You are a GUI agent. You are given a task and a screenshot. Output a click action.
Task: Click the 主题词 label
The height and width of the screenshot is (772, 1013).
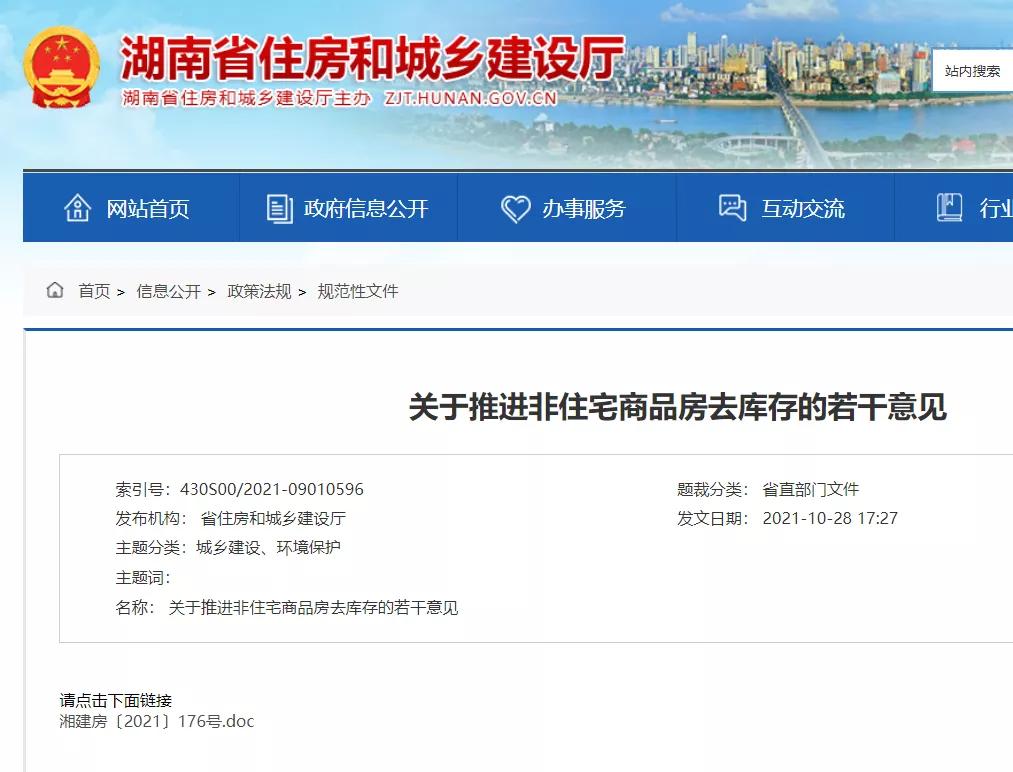[143, 578]
